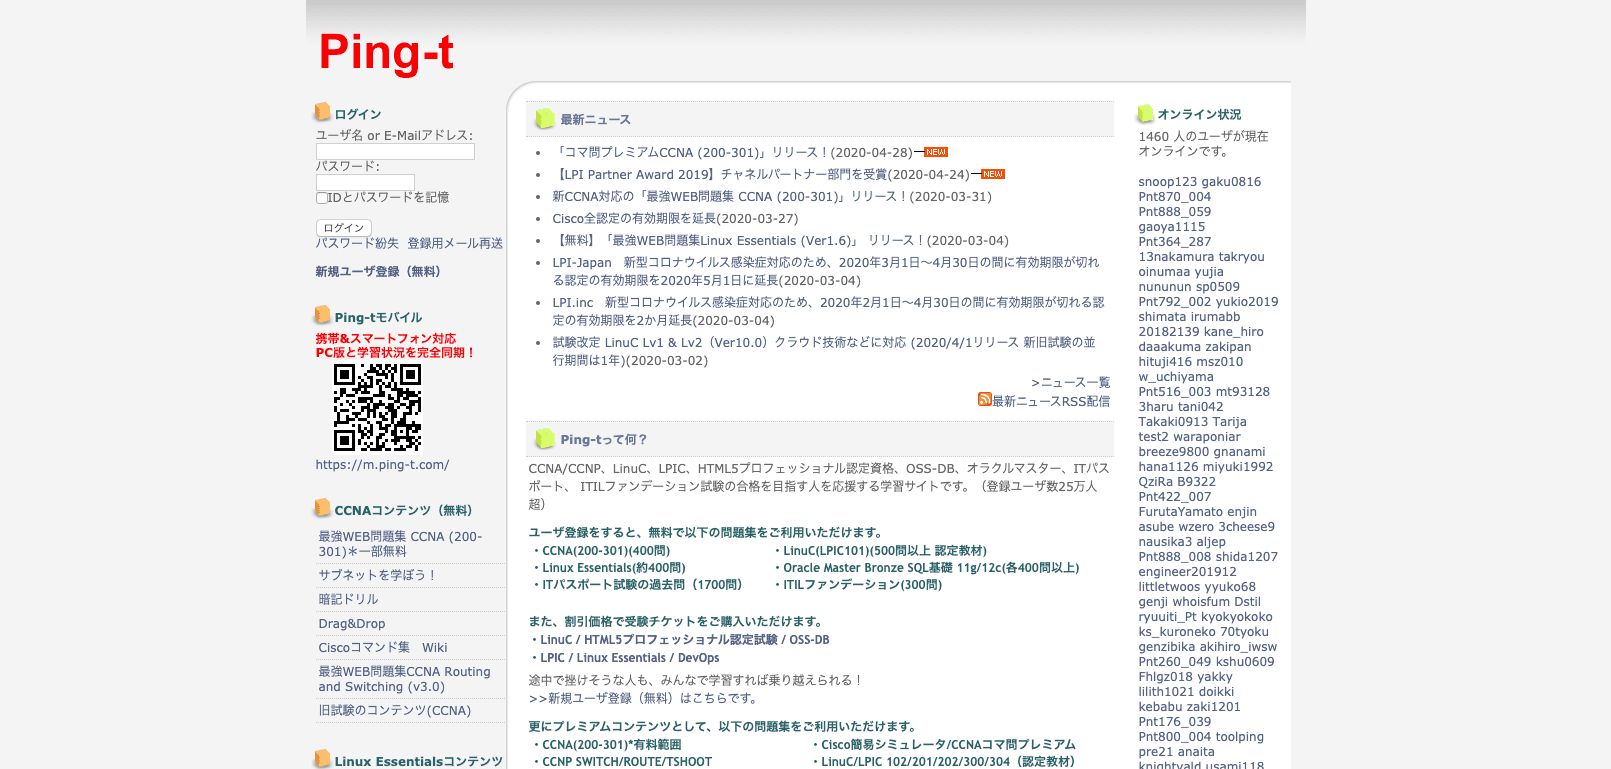Screen dimensions: 1611x769
Task: Open the >ニュース一覧 link
Action: click(1070, 382)
